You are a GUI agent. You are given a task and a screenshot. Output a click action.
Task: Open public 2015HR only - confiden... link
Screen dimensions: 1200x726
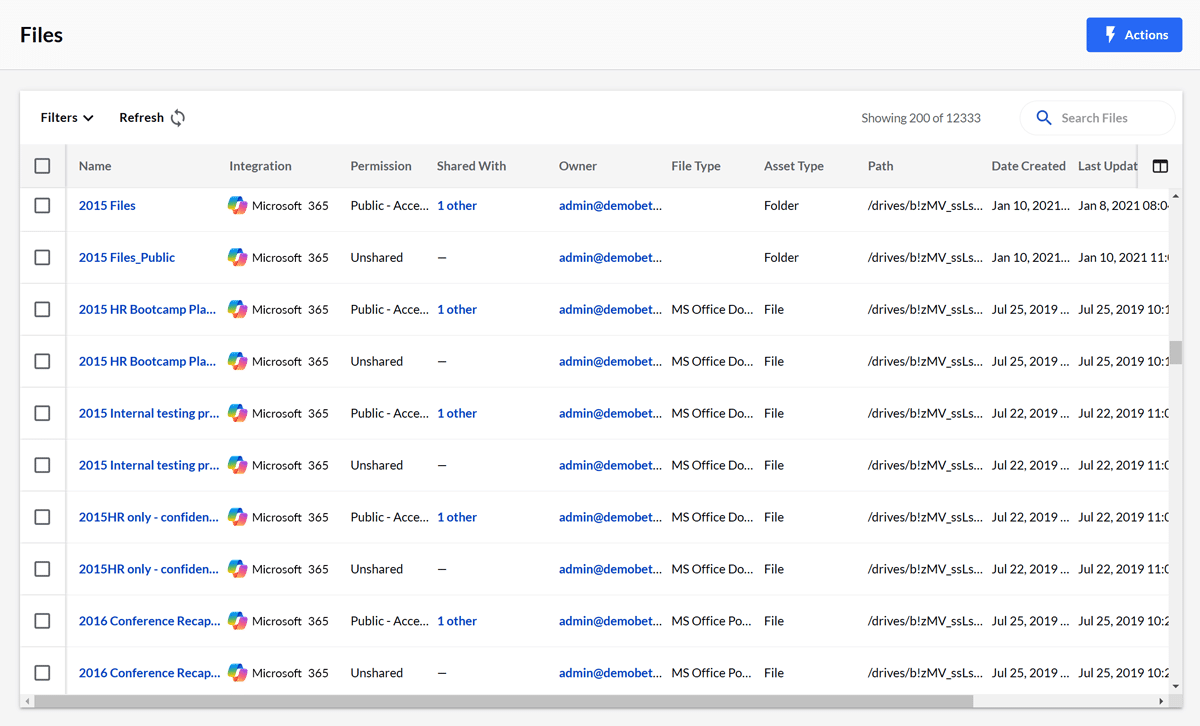(x=148, y=517)
